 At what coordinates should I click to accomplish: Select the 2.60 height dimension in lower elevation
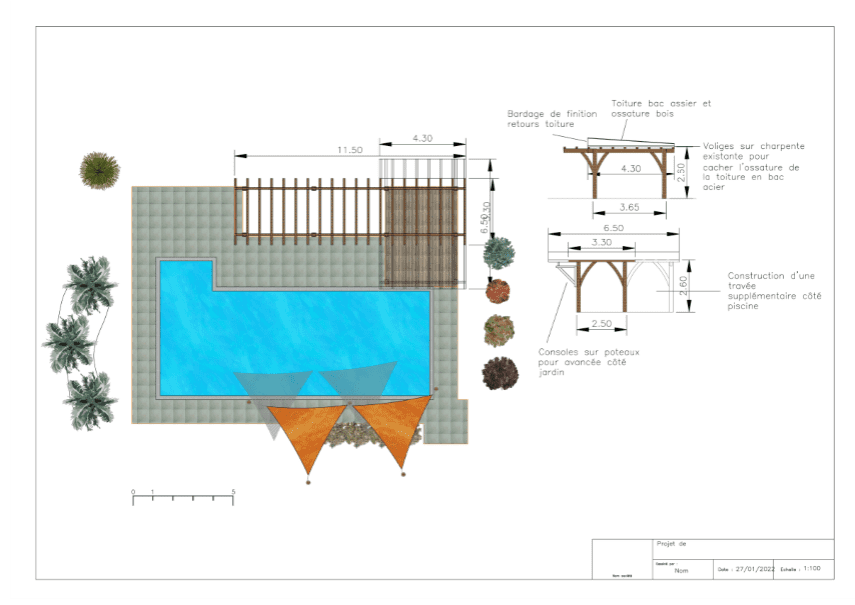click(x=682, y=287)
